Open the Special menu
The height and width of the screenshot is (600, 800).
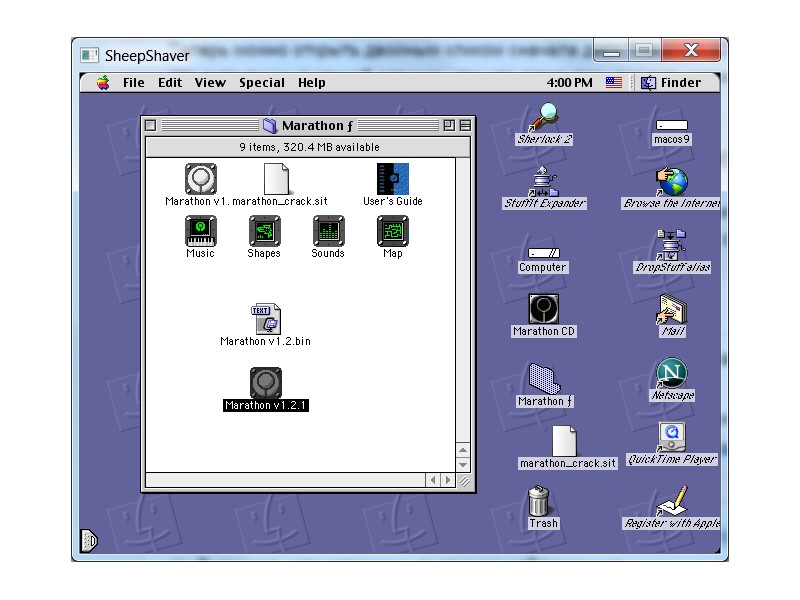point(262,83)
